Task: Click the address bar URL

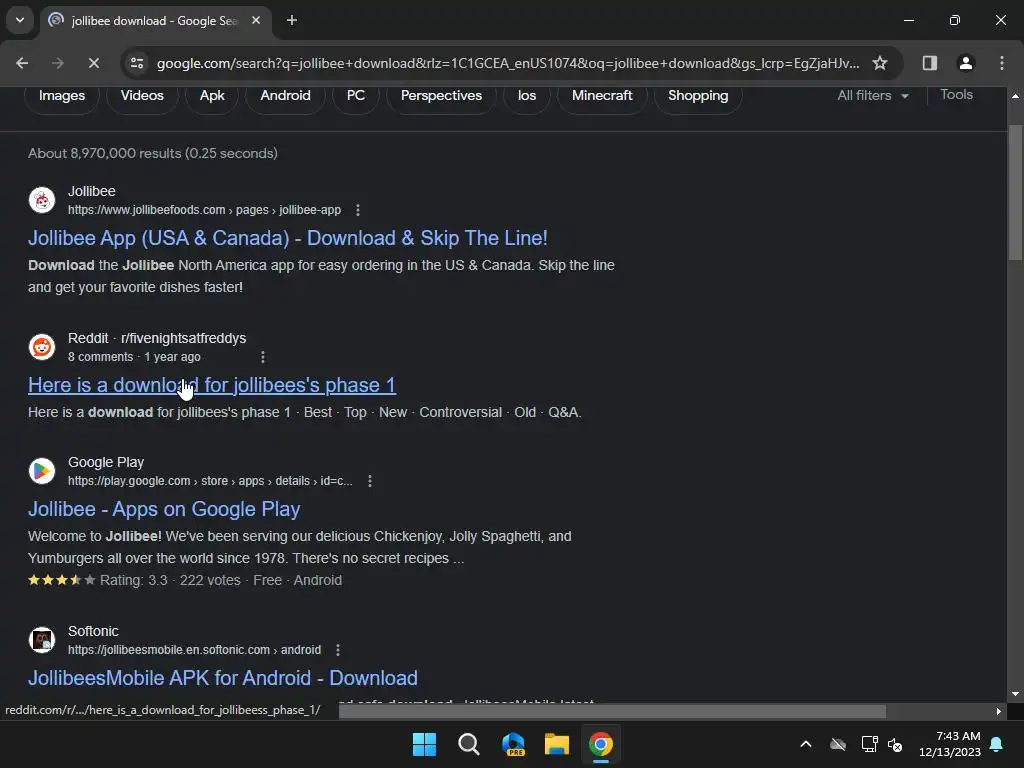Action: [x=507, y=63]
